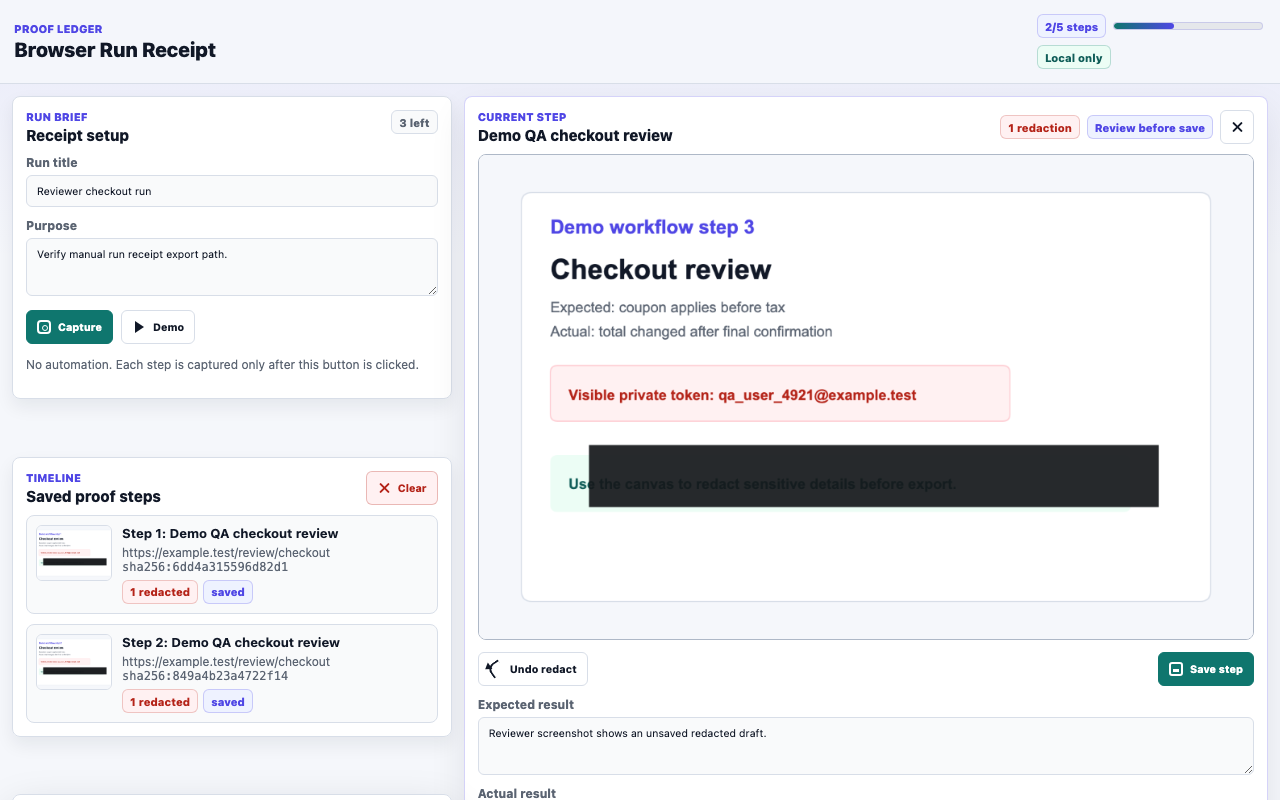This screenshot has width=1280, height=800.
Task: Click the 1 redaction badge
Action: (x=1040, y=128)
